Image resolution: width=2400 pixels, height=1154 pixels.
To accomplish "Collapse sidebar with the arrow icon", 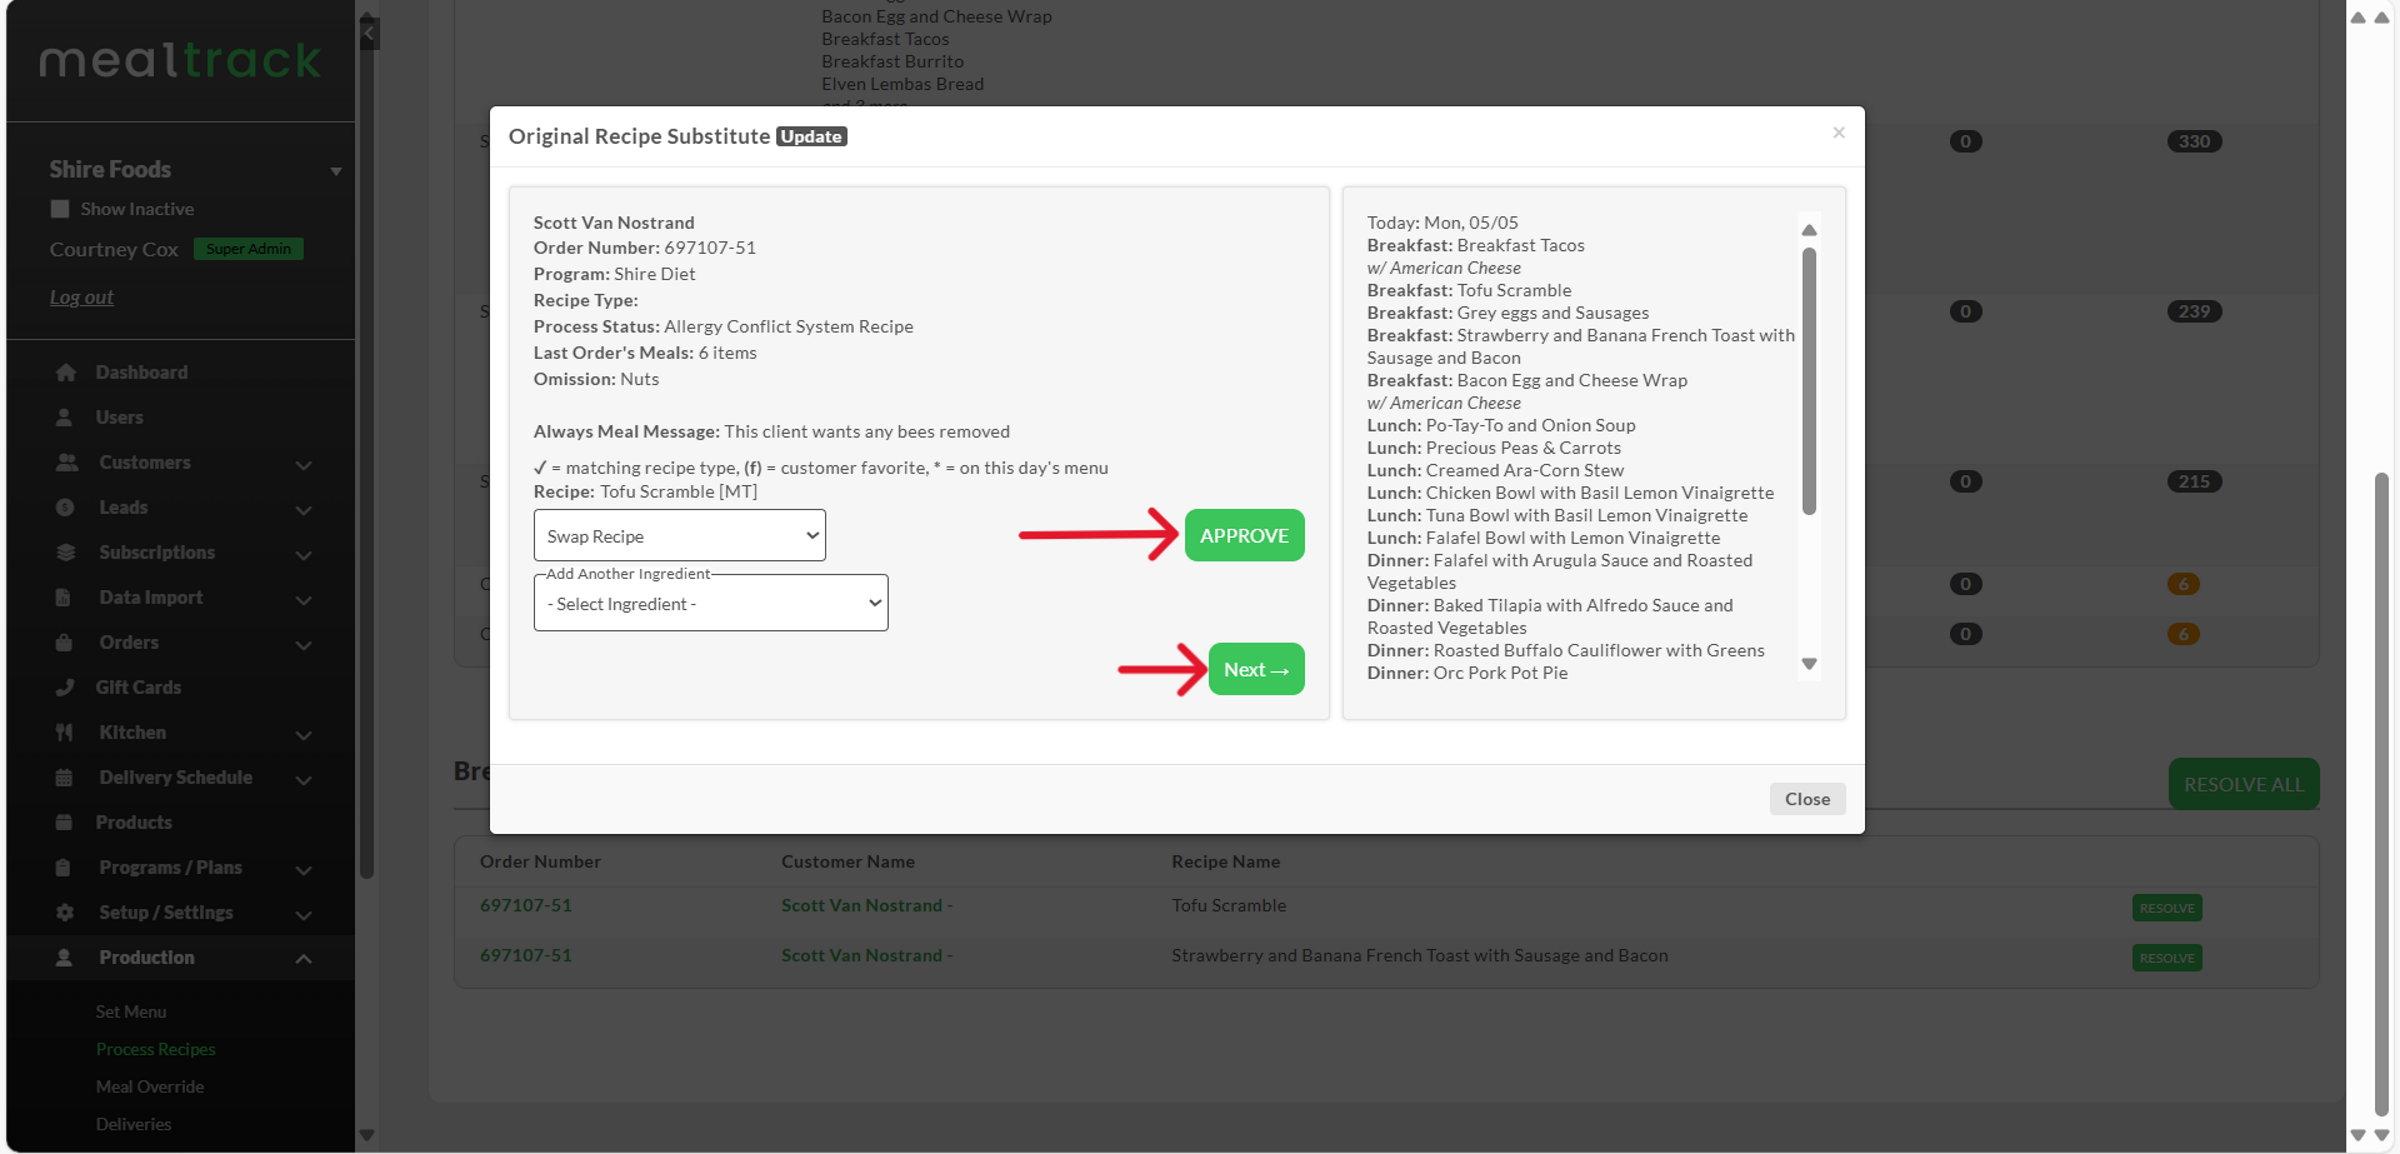I will 369,33.
